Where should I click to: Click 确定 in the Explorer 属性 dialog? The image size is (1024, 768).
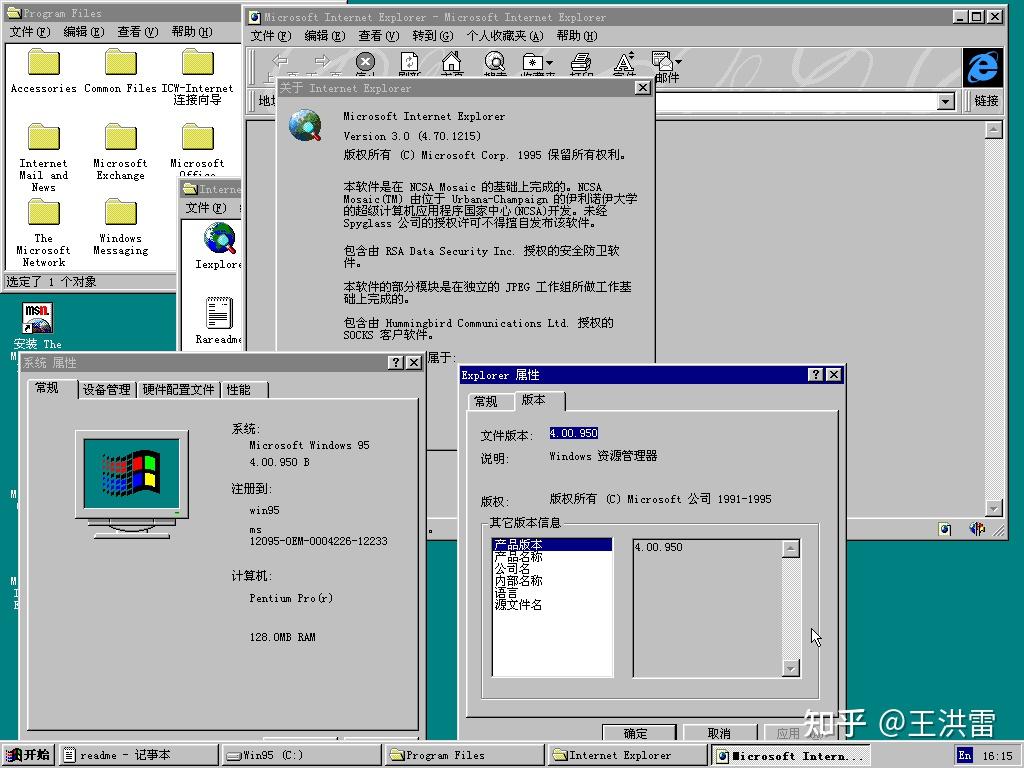(639, 732)
